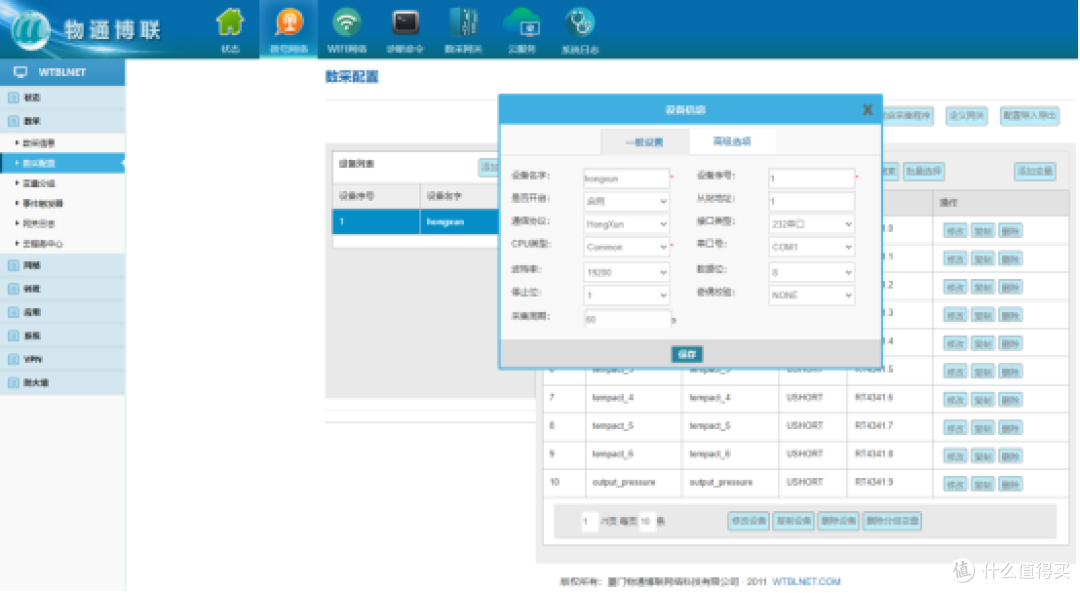Open the parity dropdown showing NONE
Image resolution: width=1080 pixels, height=593 pixels.
(811, 295)
